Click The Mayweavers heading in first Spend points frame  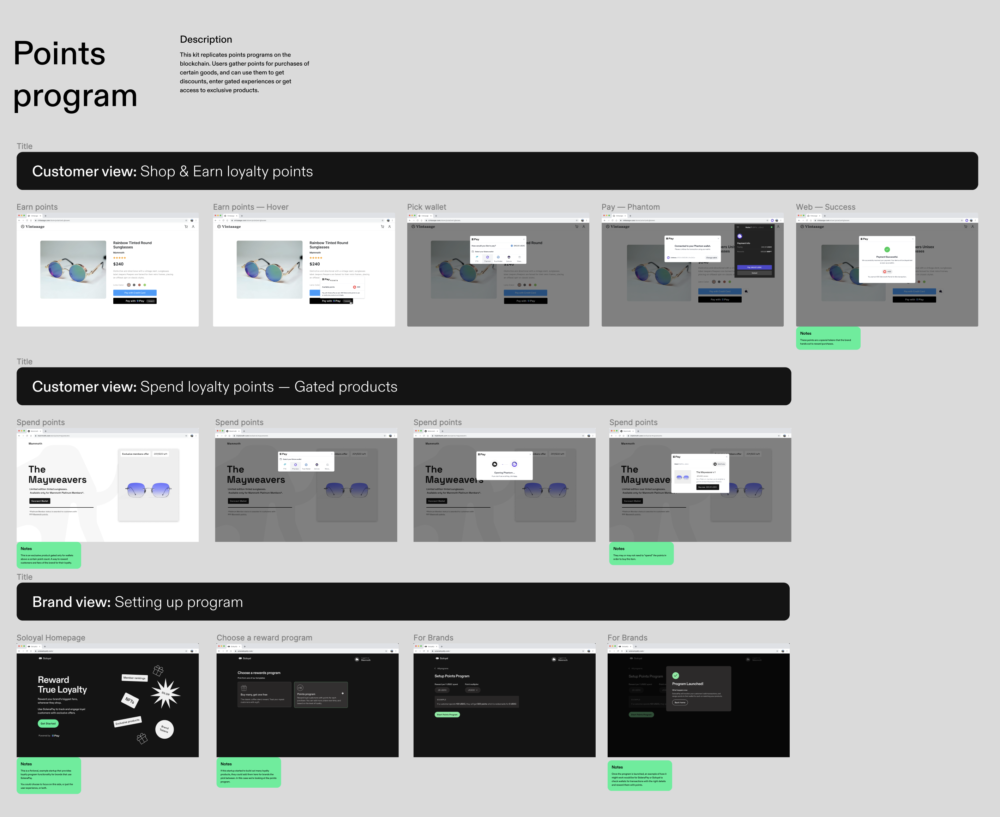tap(57, 475)
